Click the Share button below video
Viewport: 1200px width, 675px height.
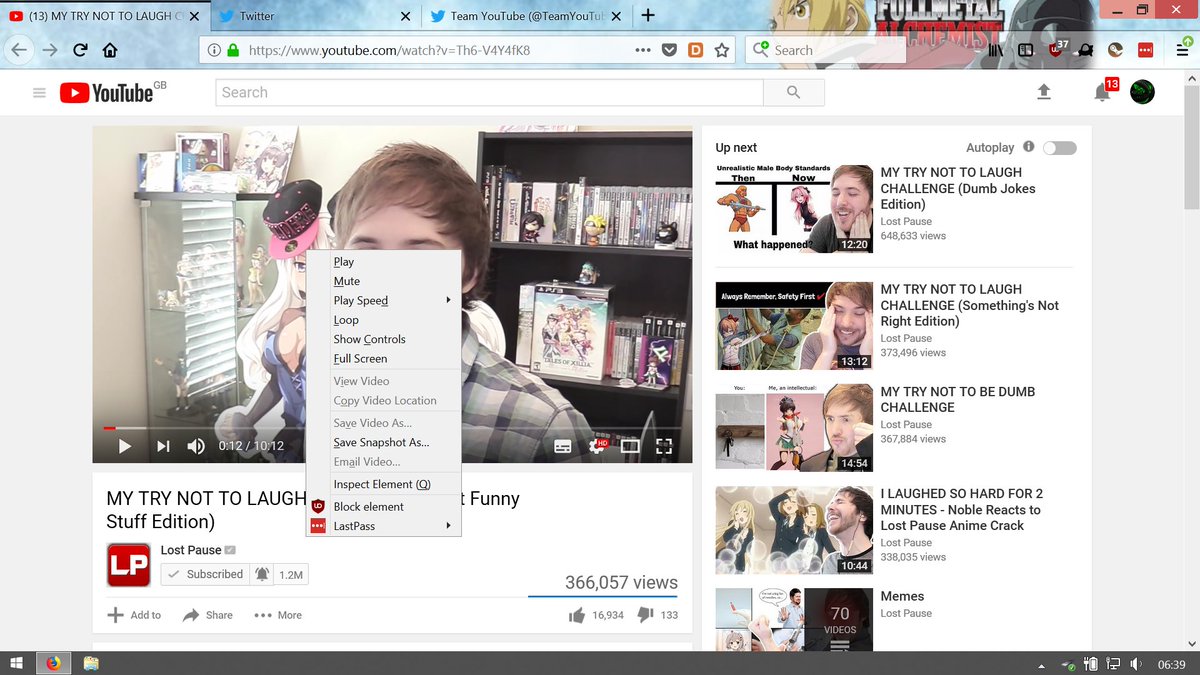(x=208, y=615)
